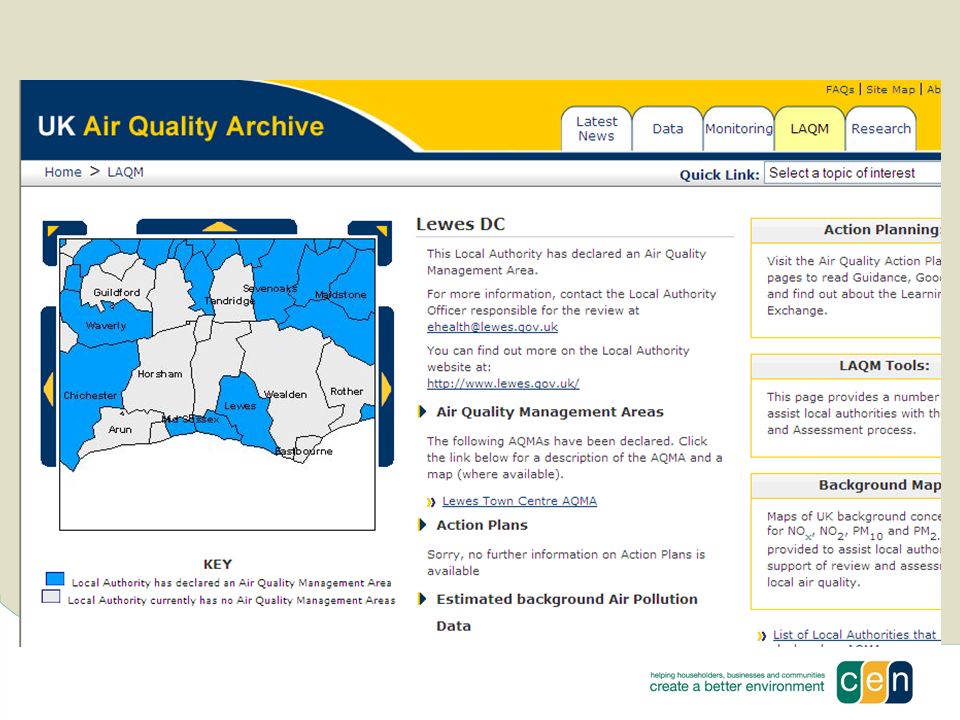Select Arun on the map
960x720 pixels.
pyautogui.click(x=120, y=429)
